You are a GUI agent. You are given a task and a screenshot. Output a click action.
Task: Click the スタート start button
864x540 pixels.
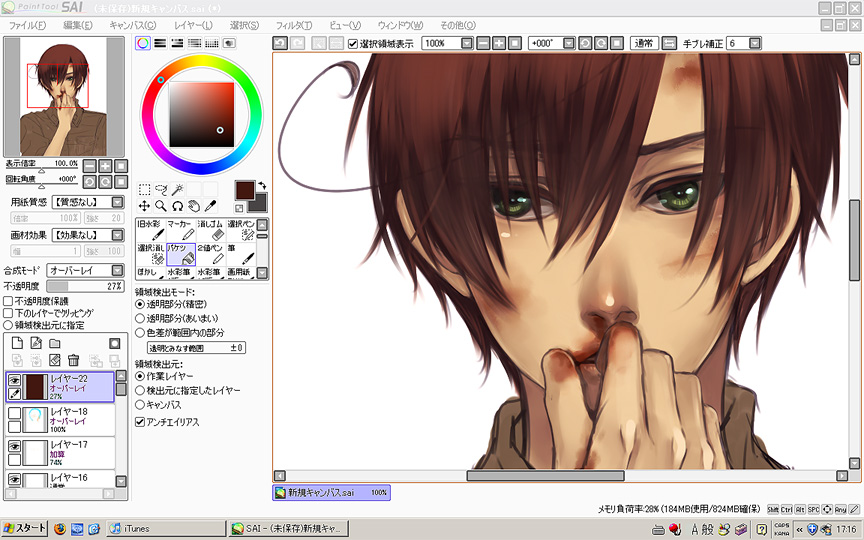[x=24, y=528]
